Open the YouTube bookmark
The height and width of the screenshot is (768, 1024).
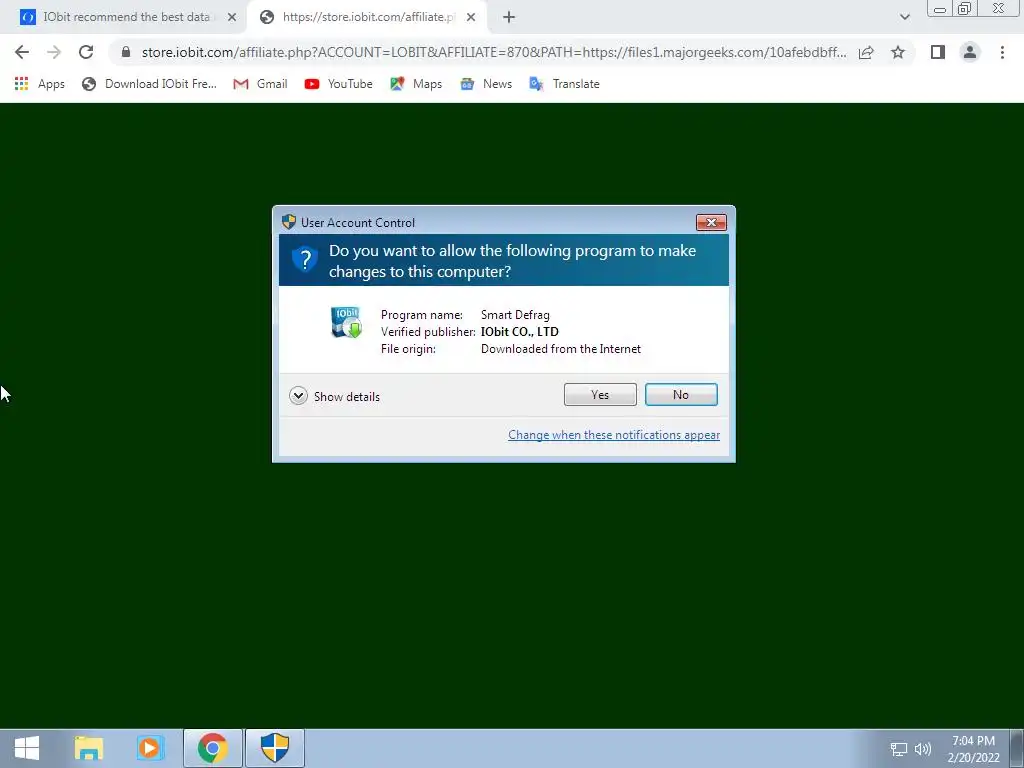338,84
